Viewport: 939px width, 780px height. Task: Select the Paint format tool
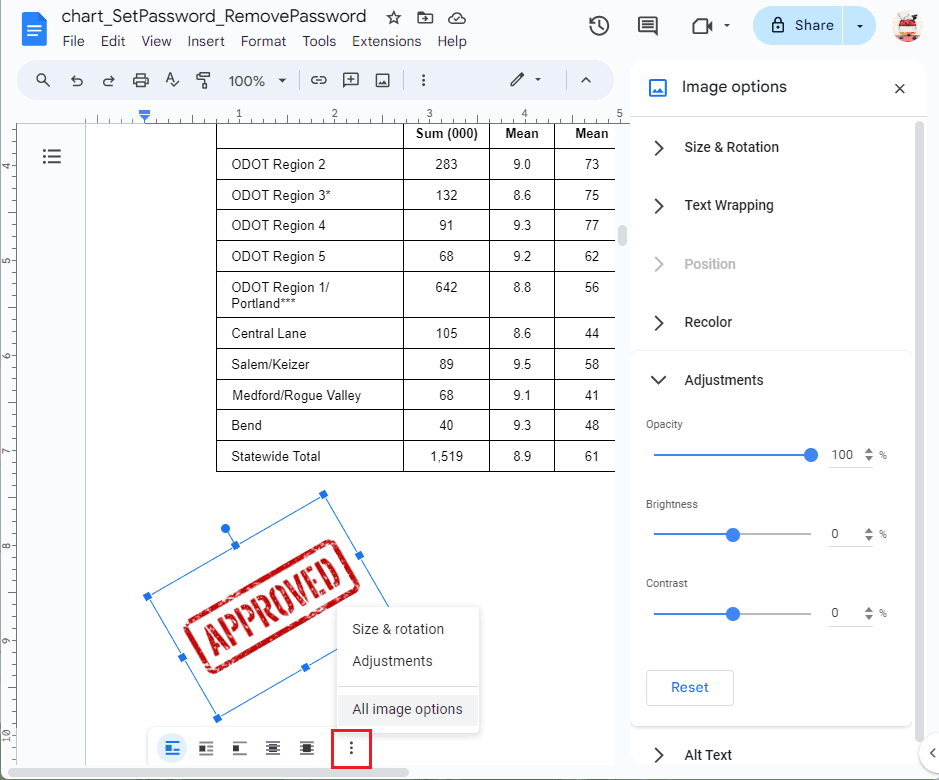pyautogui.click(x=203, y=79)
